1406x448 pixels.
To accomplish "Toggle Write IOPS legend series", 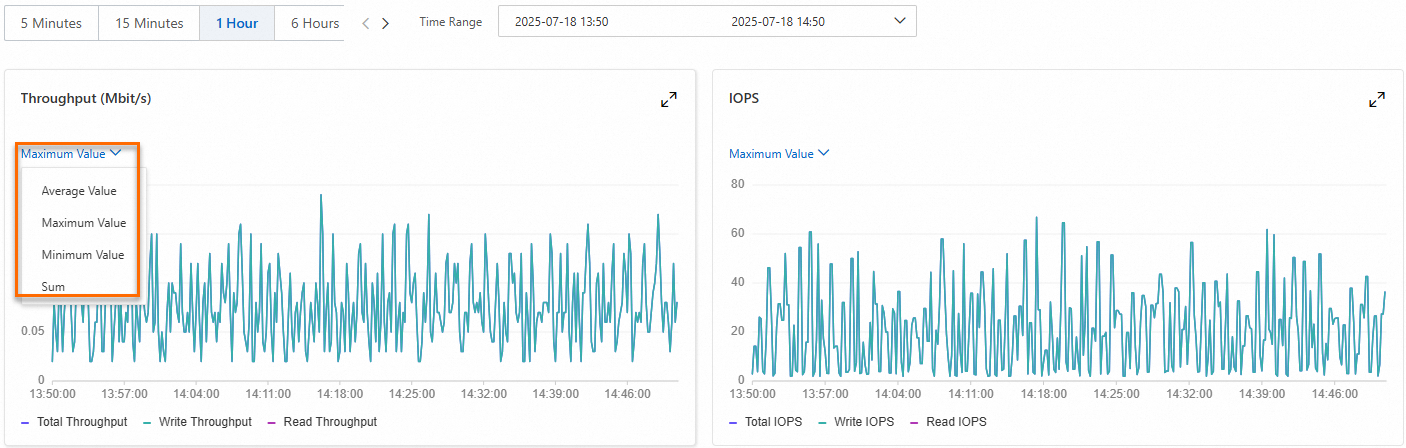I will click(x=855, y=422).
